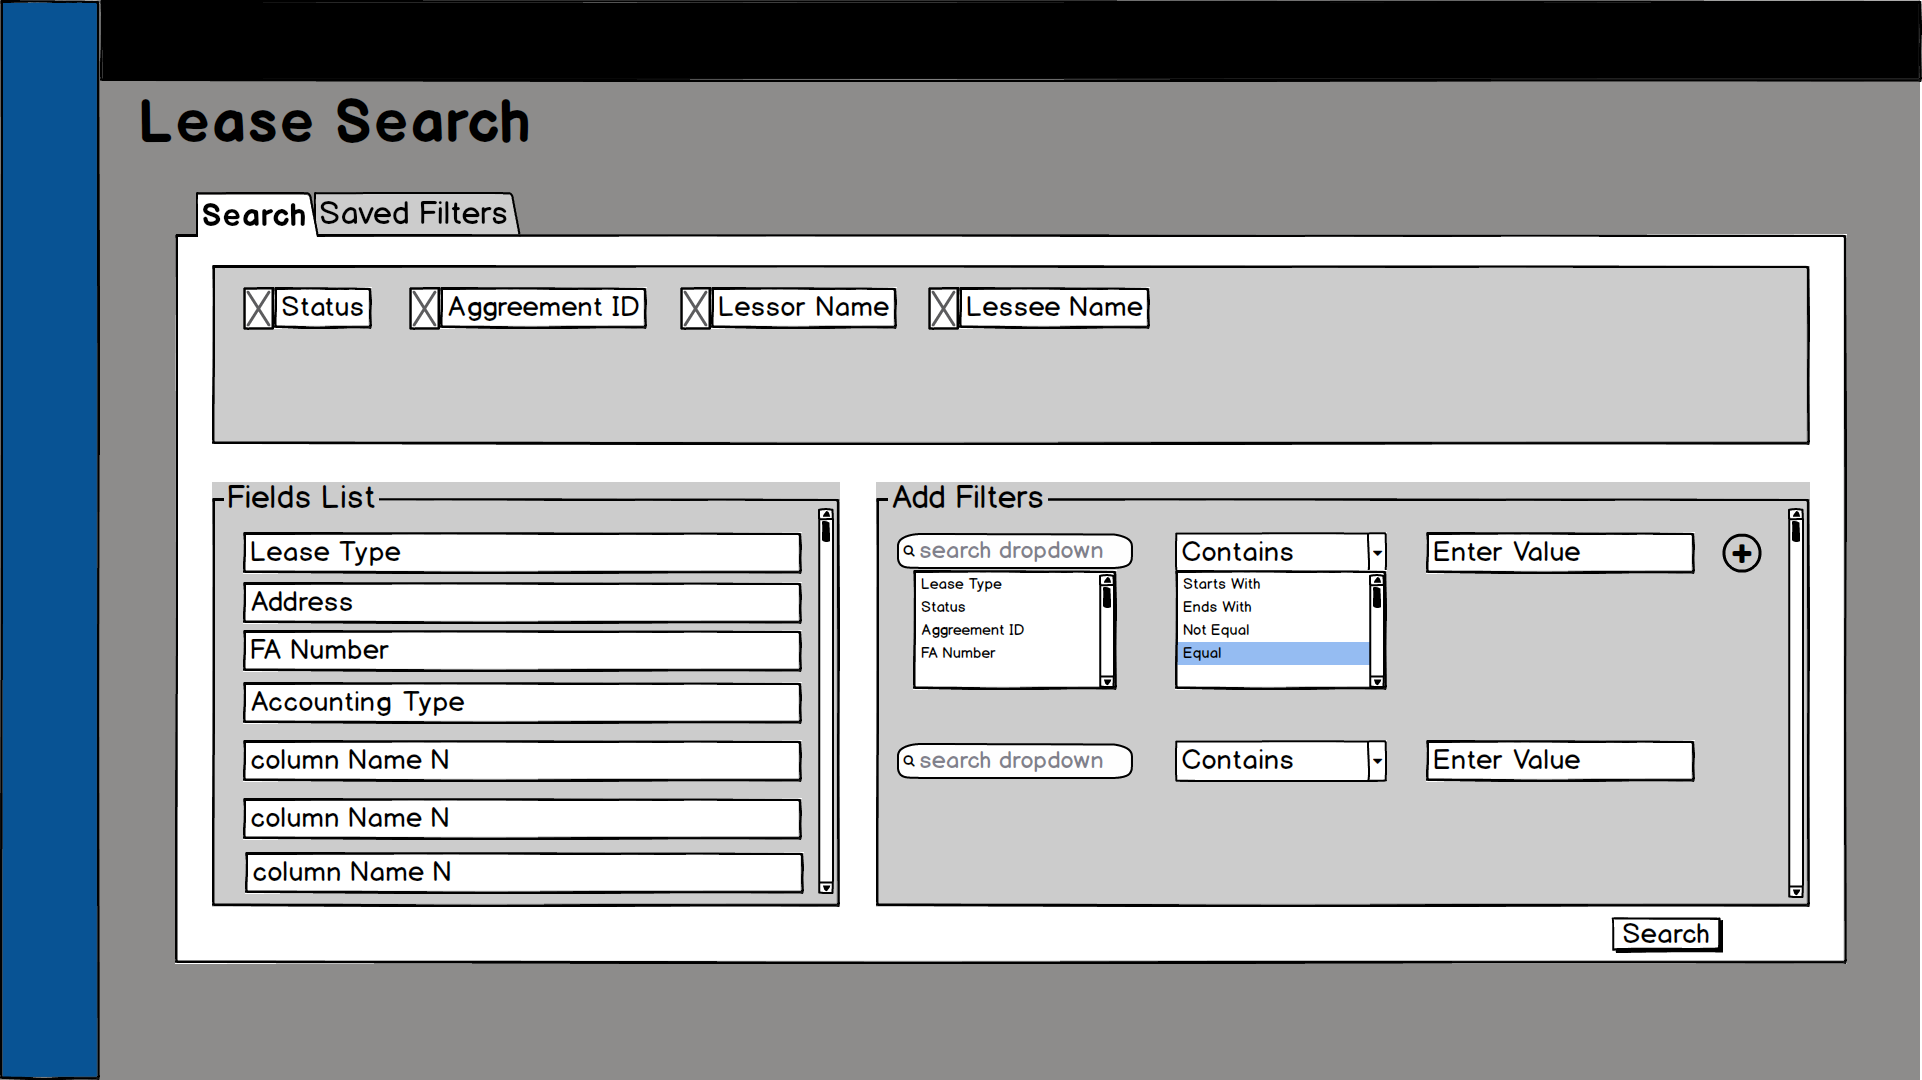
Task: Remove the Lessee Name filter chip
Action: pyautogui.click(x=943, y=308)
